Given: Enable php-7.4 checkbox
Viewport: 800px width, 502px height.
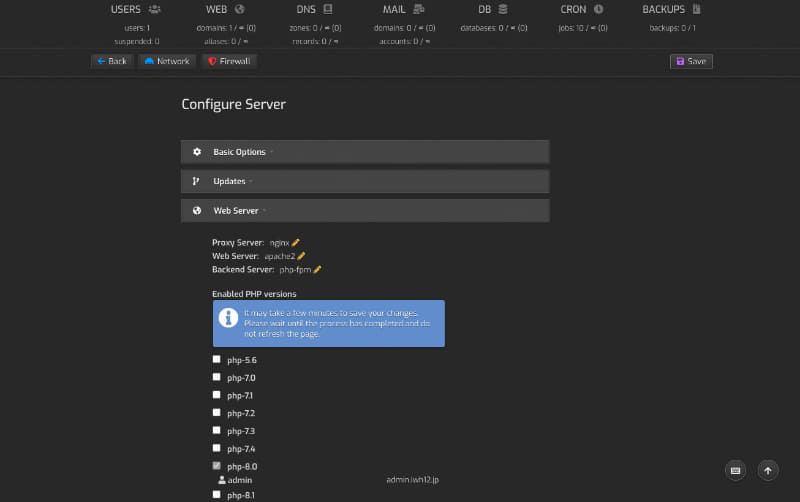Looking at the screenshot, I should [x=216, y=448].
